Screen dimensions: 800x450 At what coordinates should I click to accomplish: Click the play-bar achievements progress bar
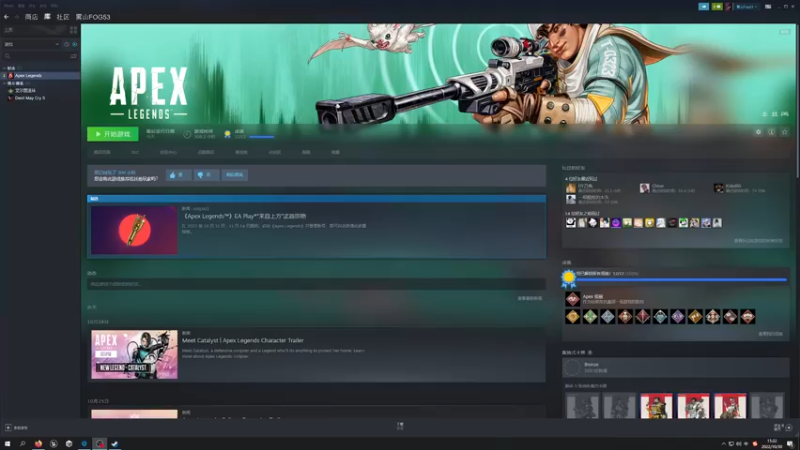point(261,137)
